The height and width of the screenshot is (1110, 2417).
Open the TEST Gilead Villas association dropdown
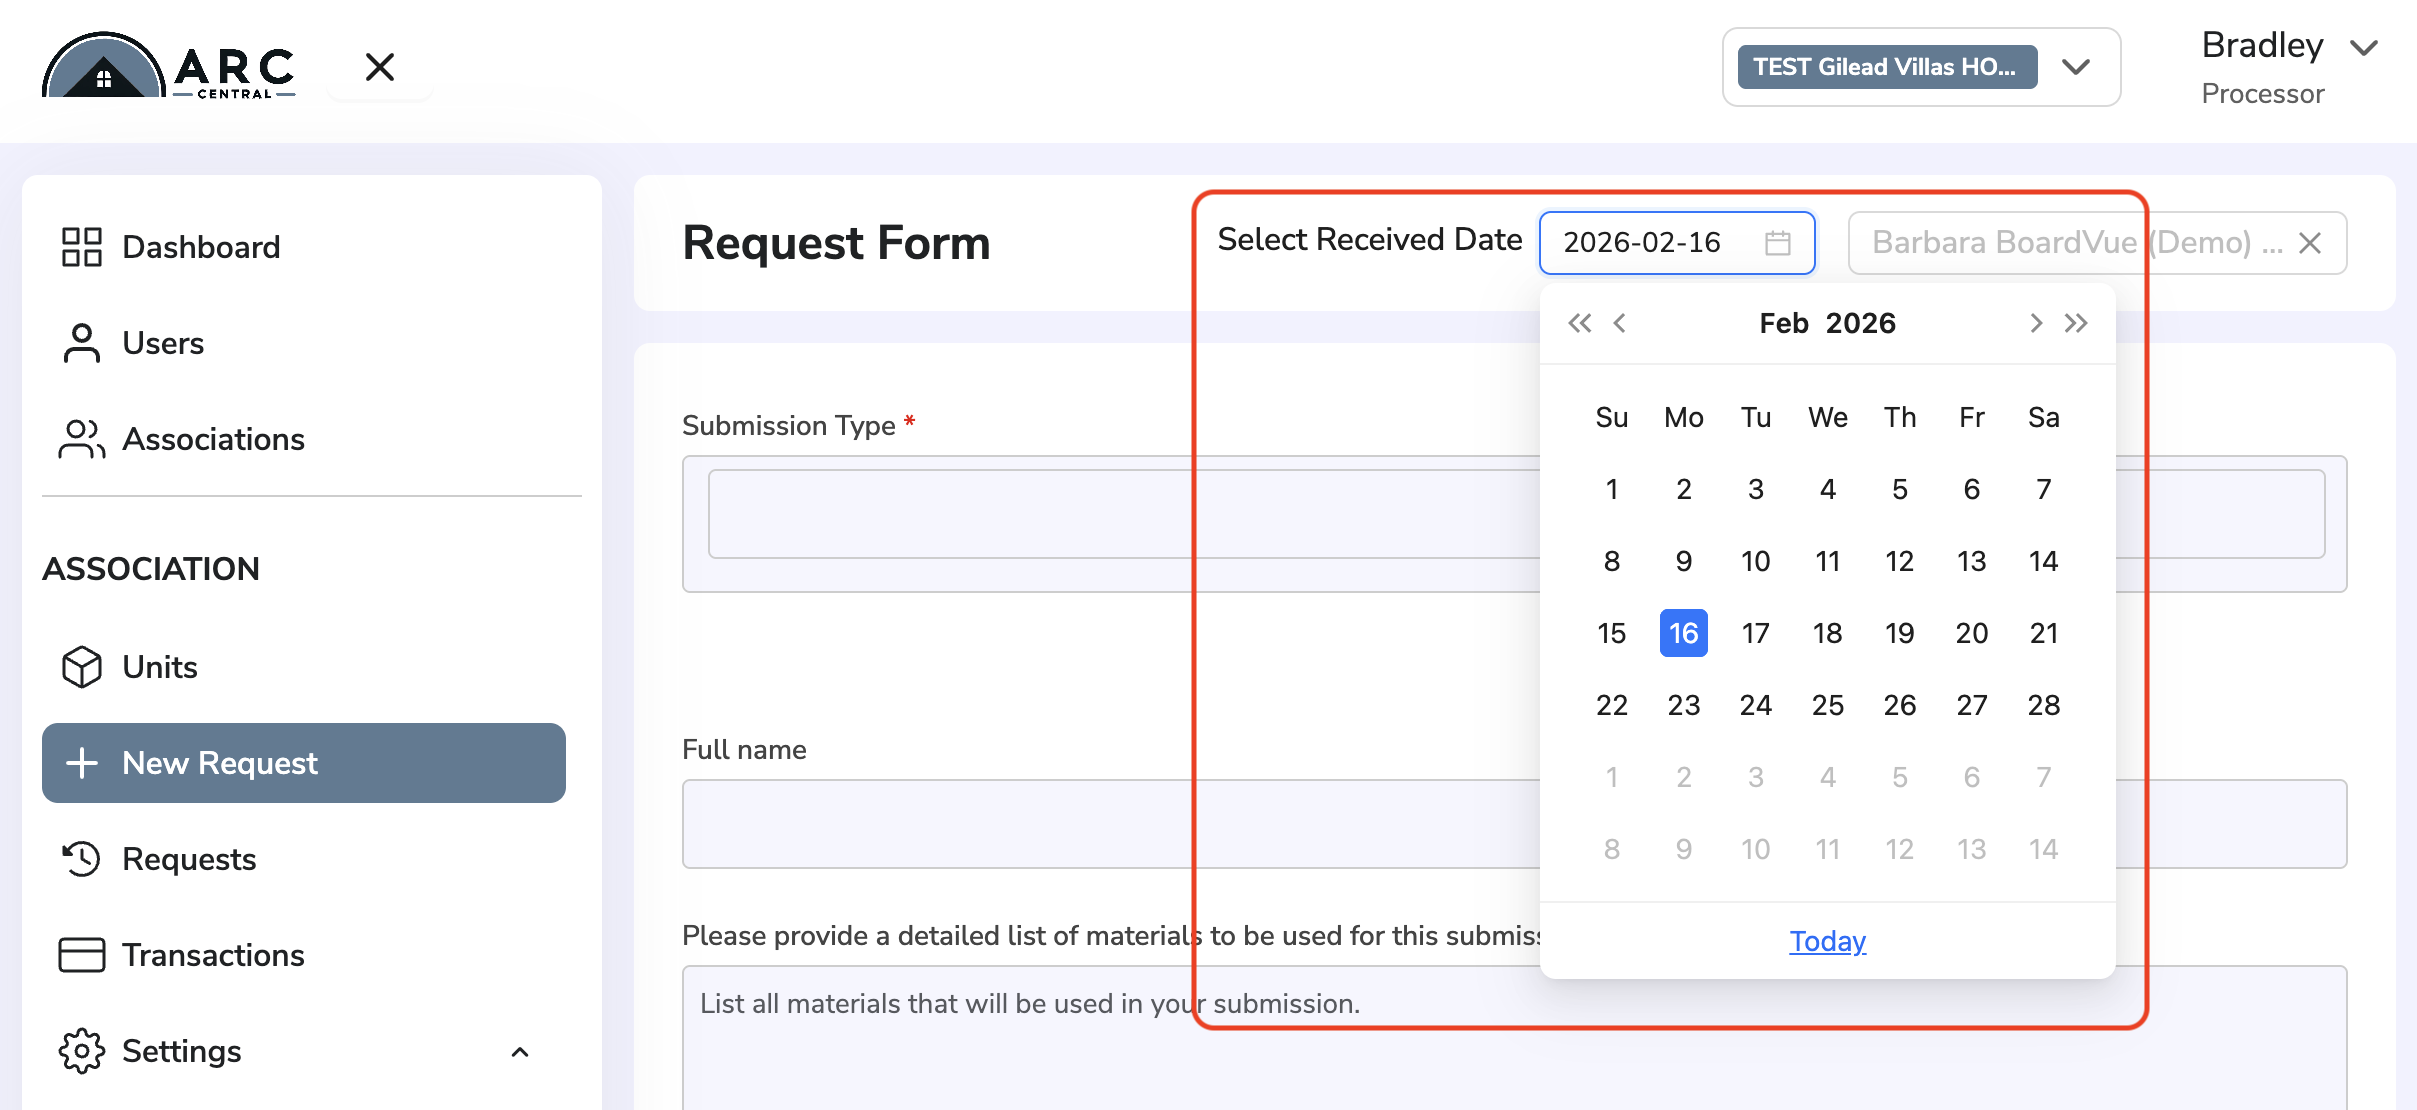pyautogui.click(x=1921, y=67)
